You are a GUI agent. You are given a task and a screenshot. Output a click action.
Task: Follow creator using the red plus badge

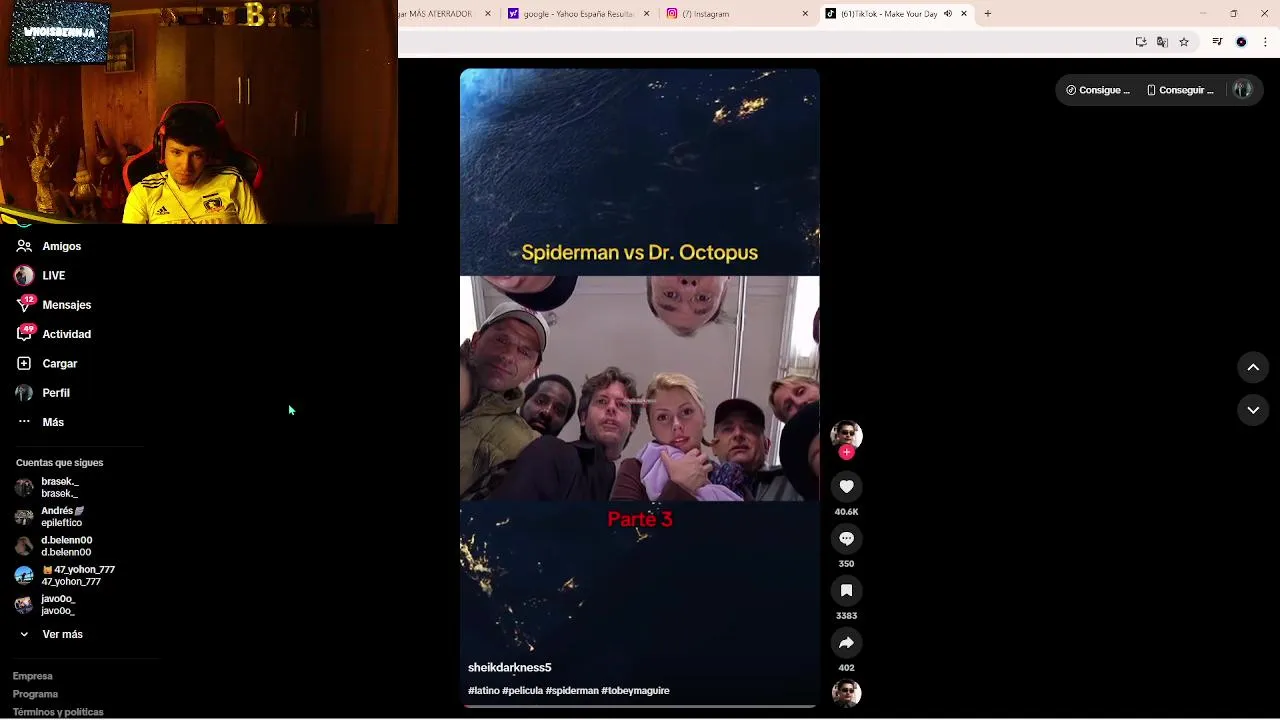click(846, 452)
